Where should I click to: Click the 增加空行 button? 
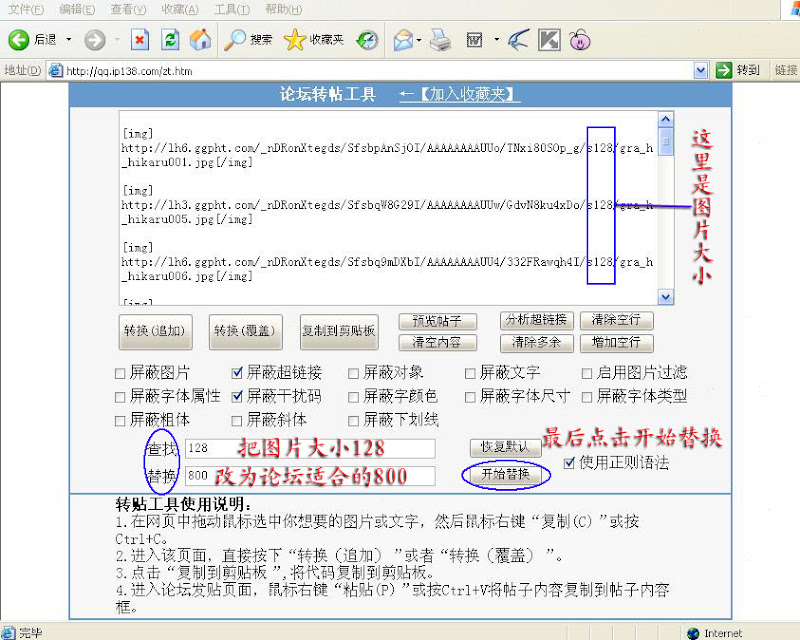[616, 343]
